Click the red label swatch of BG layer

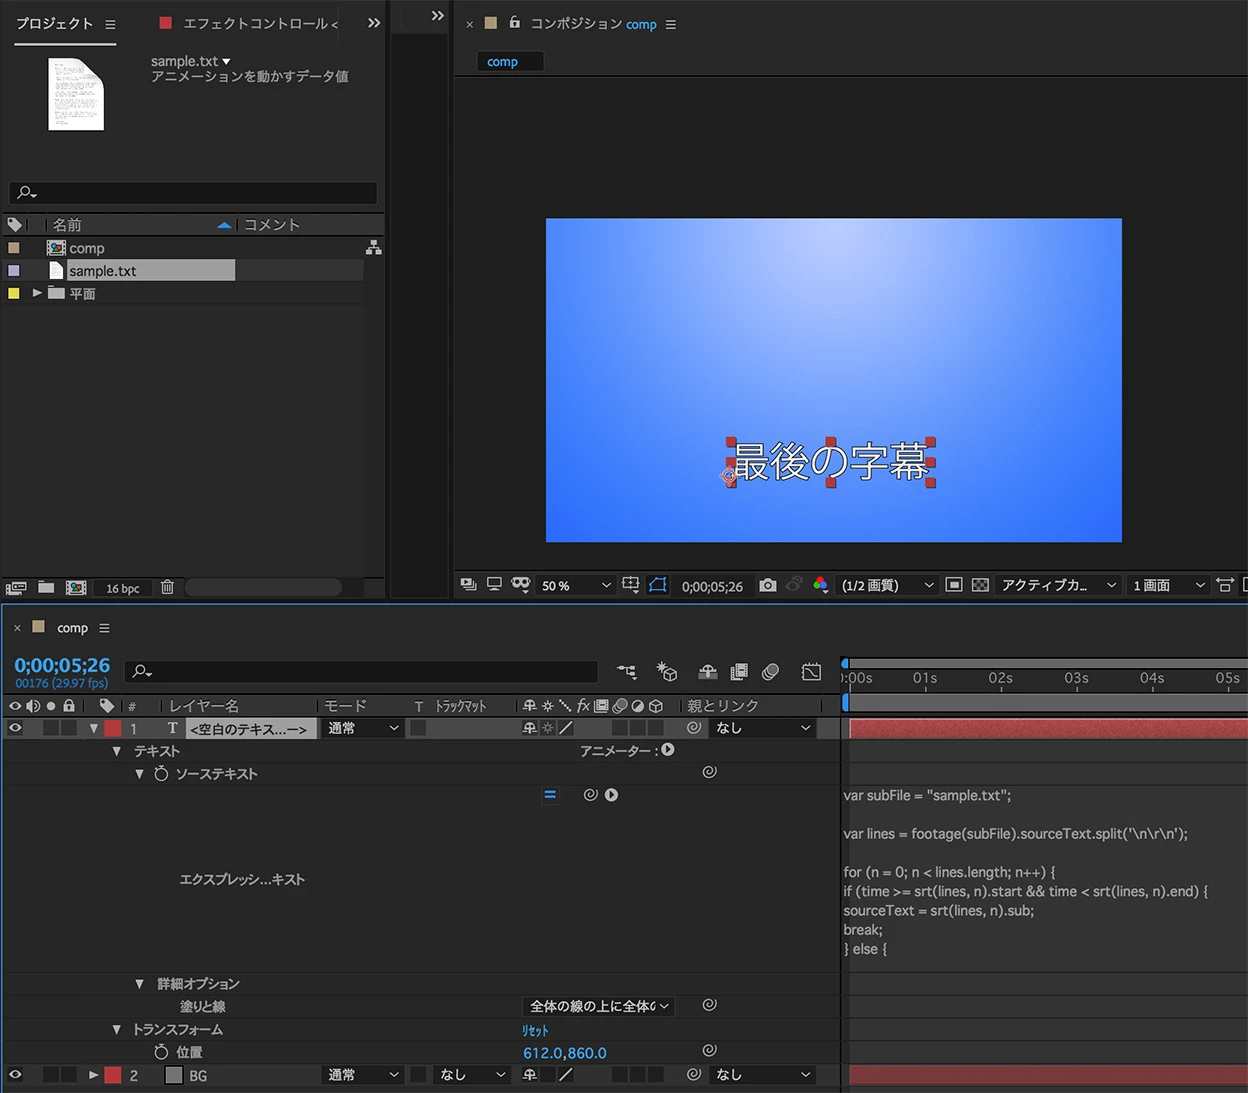pyautogui.click(x=113, y=1075)
